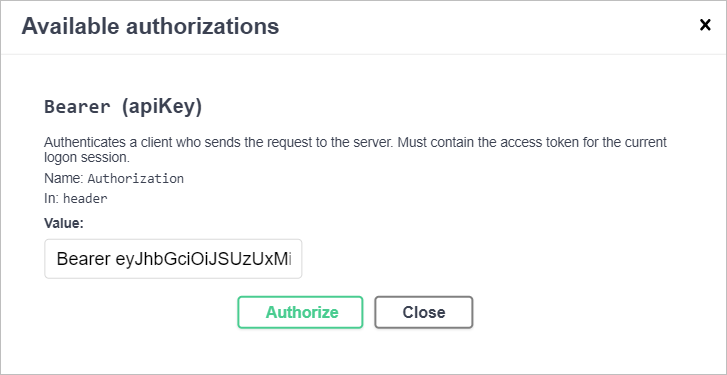
Task: Click the Name: label text
Action: click(x=64, y=178)
